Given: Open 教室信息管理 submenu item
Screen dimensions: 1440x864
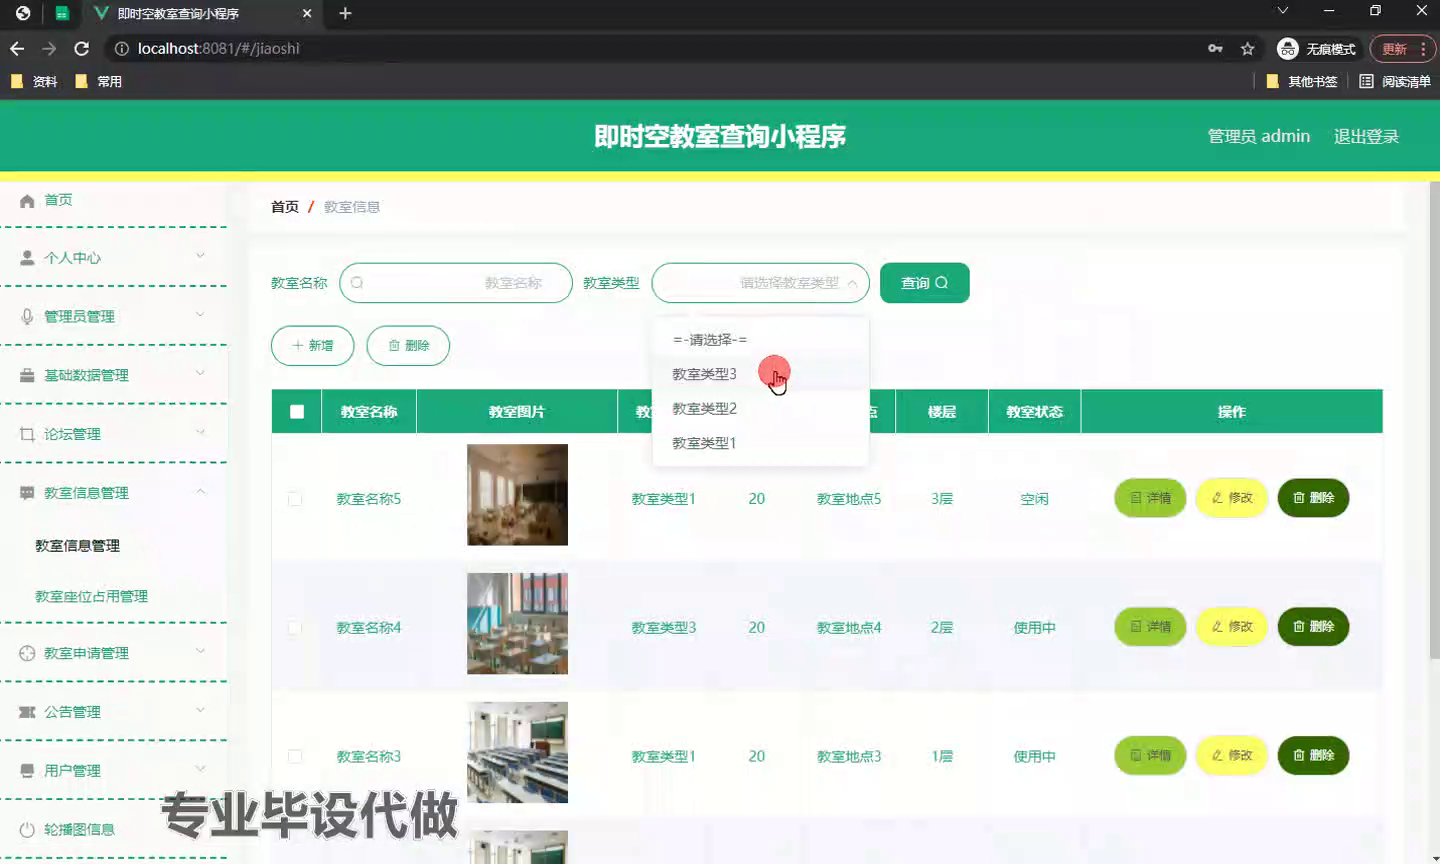Looking at the screenshot, I should pos(77,546).
